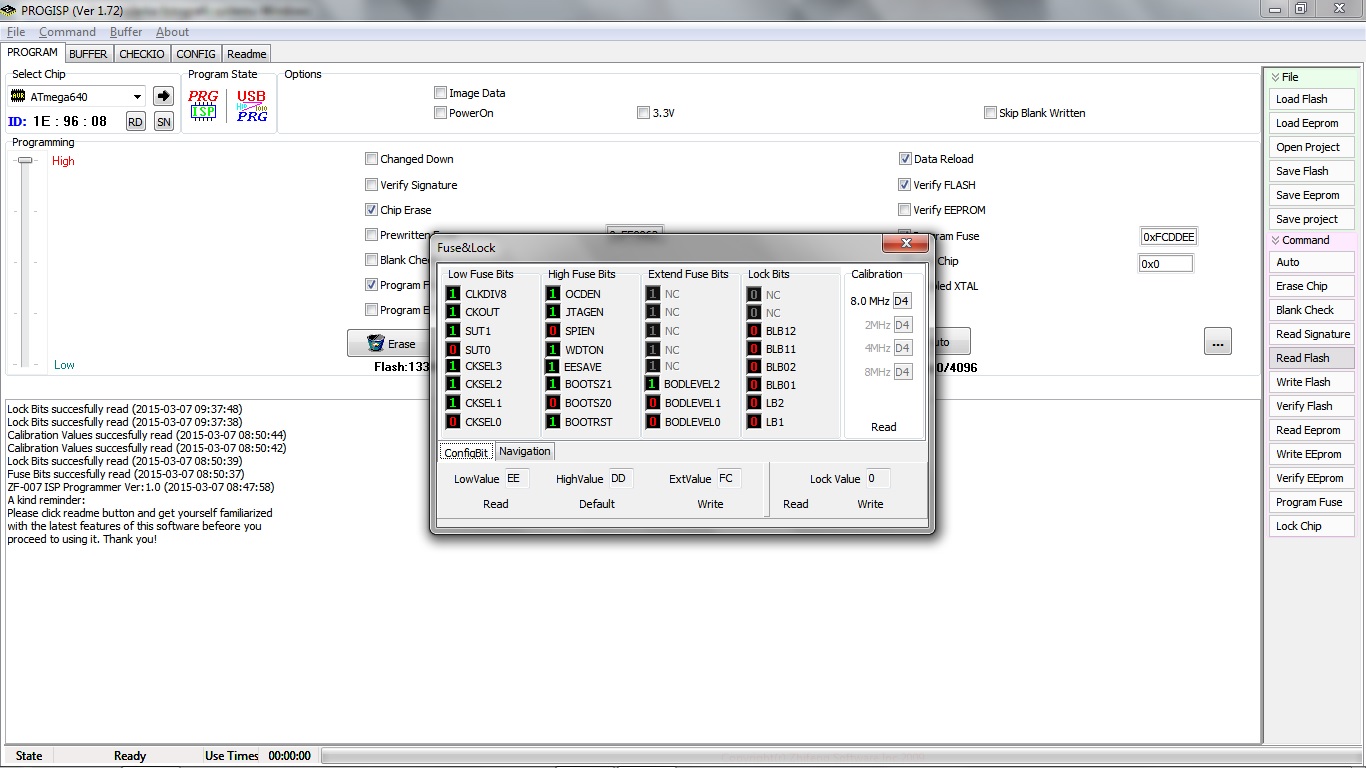Screen dimensions: 1366x768
Task: Flip the SUT0 fuse bit
Action: point(453,350)
